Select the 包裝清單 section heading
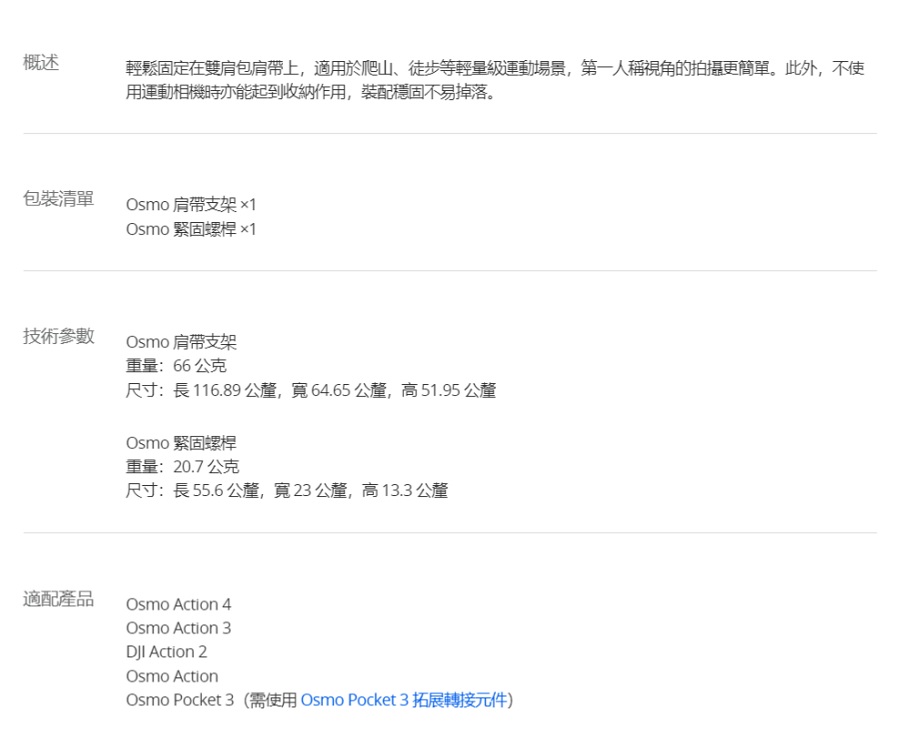Image resolution: width=900 pixels, height=740 pixels. coord(58,199)
